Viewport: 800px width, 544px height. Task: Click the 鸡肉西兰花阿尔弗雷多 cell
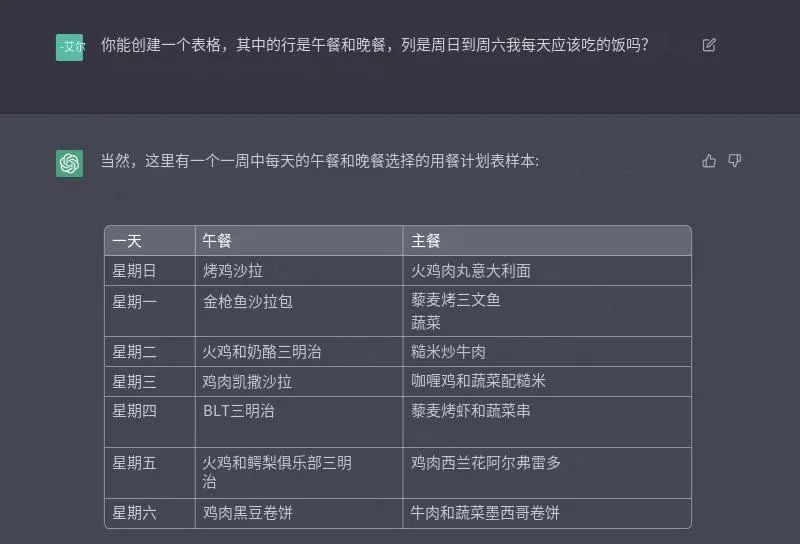pos(547,473)
